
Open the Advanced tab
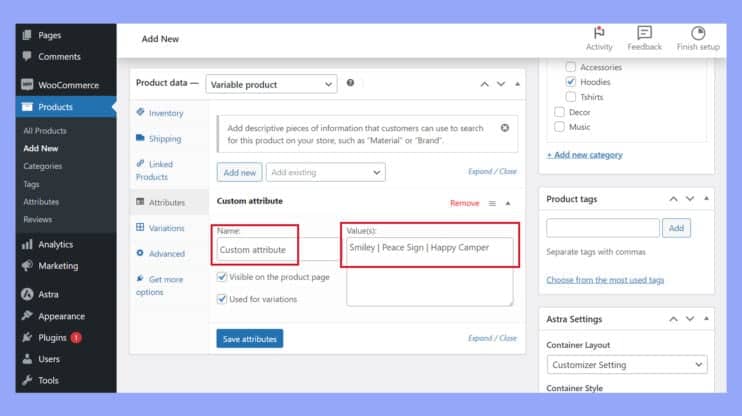pyautogui.click(x=169, y=254)
